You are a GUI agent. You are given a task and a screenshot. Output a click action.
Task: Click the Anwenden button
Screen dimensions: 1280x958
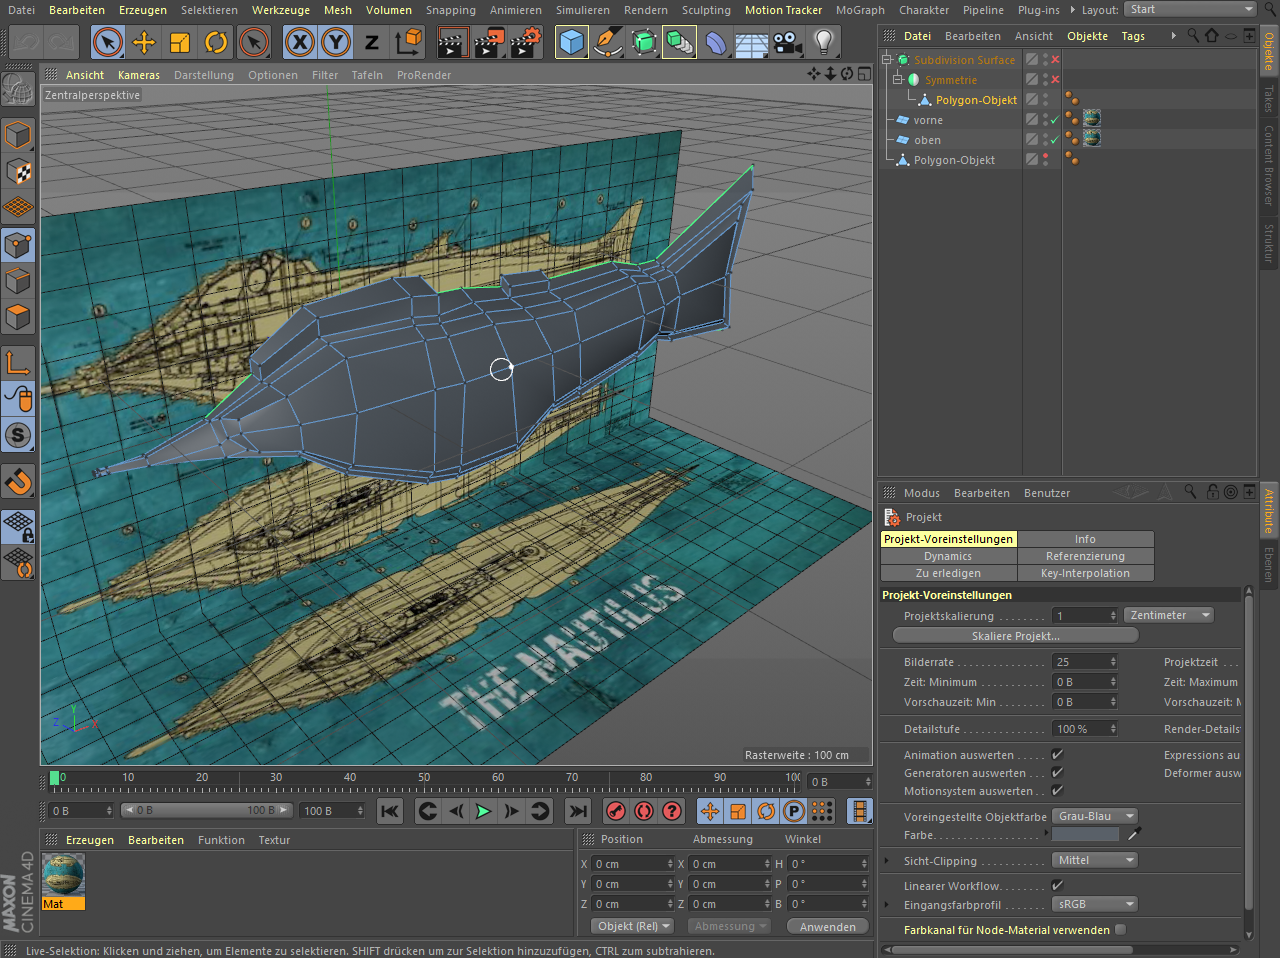(827, 927)
